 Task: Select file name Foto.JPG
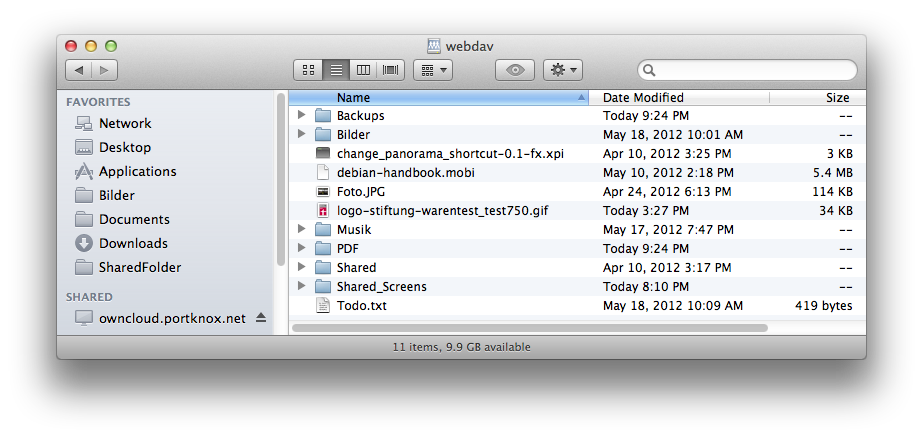(x=361, y=191)
